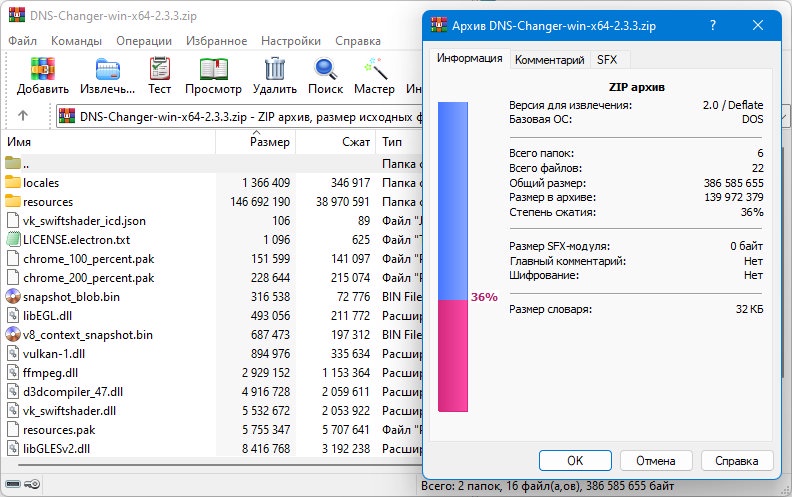
Task: Click the Удалить trash can icon
Action: click(x=275, y=69)
